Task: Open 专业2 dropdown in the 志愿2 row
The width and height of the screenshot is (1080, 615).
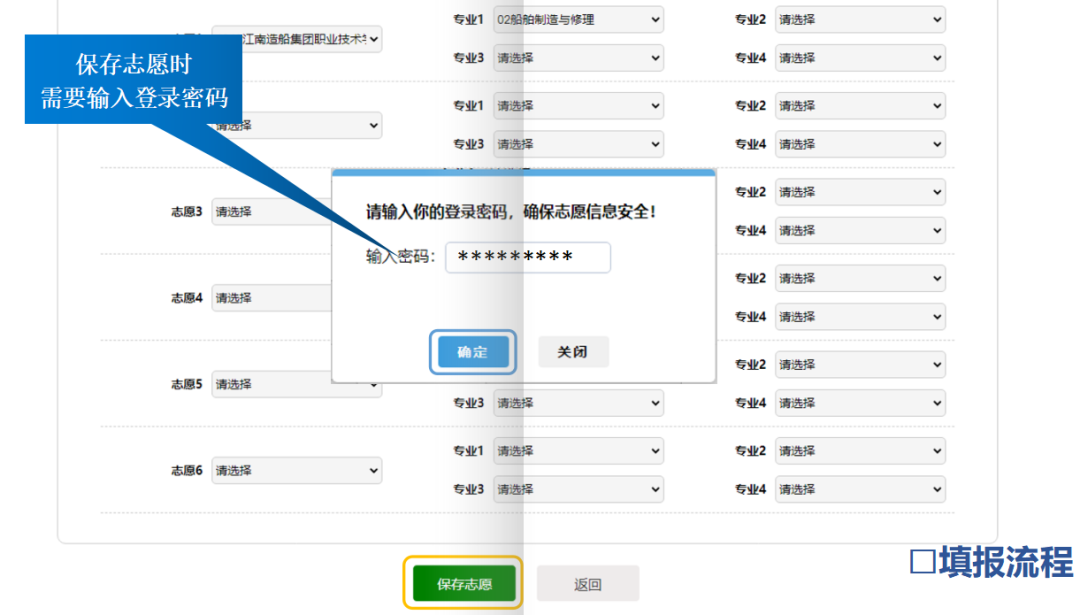Action: click(x=860, y=105)
